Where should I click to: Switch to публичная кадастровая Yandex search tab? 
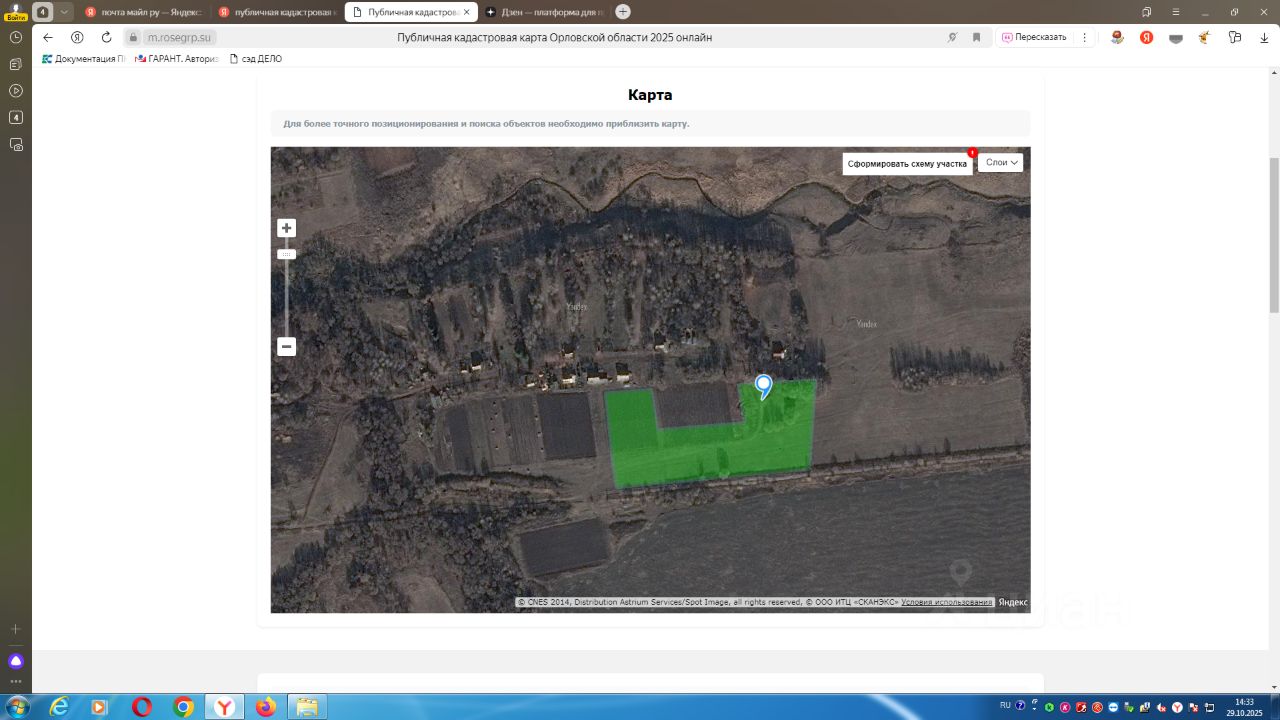pos(277,12)
